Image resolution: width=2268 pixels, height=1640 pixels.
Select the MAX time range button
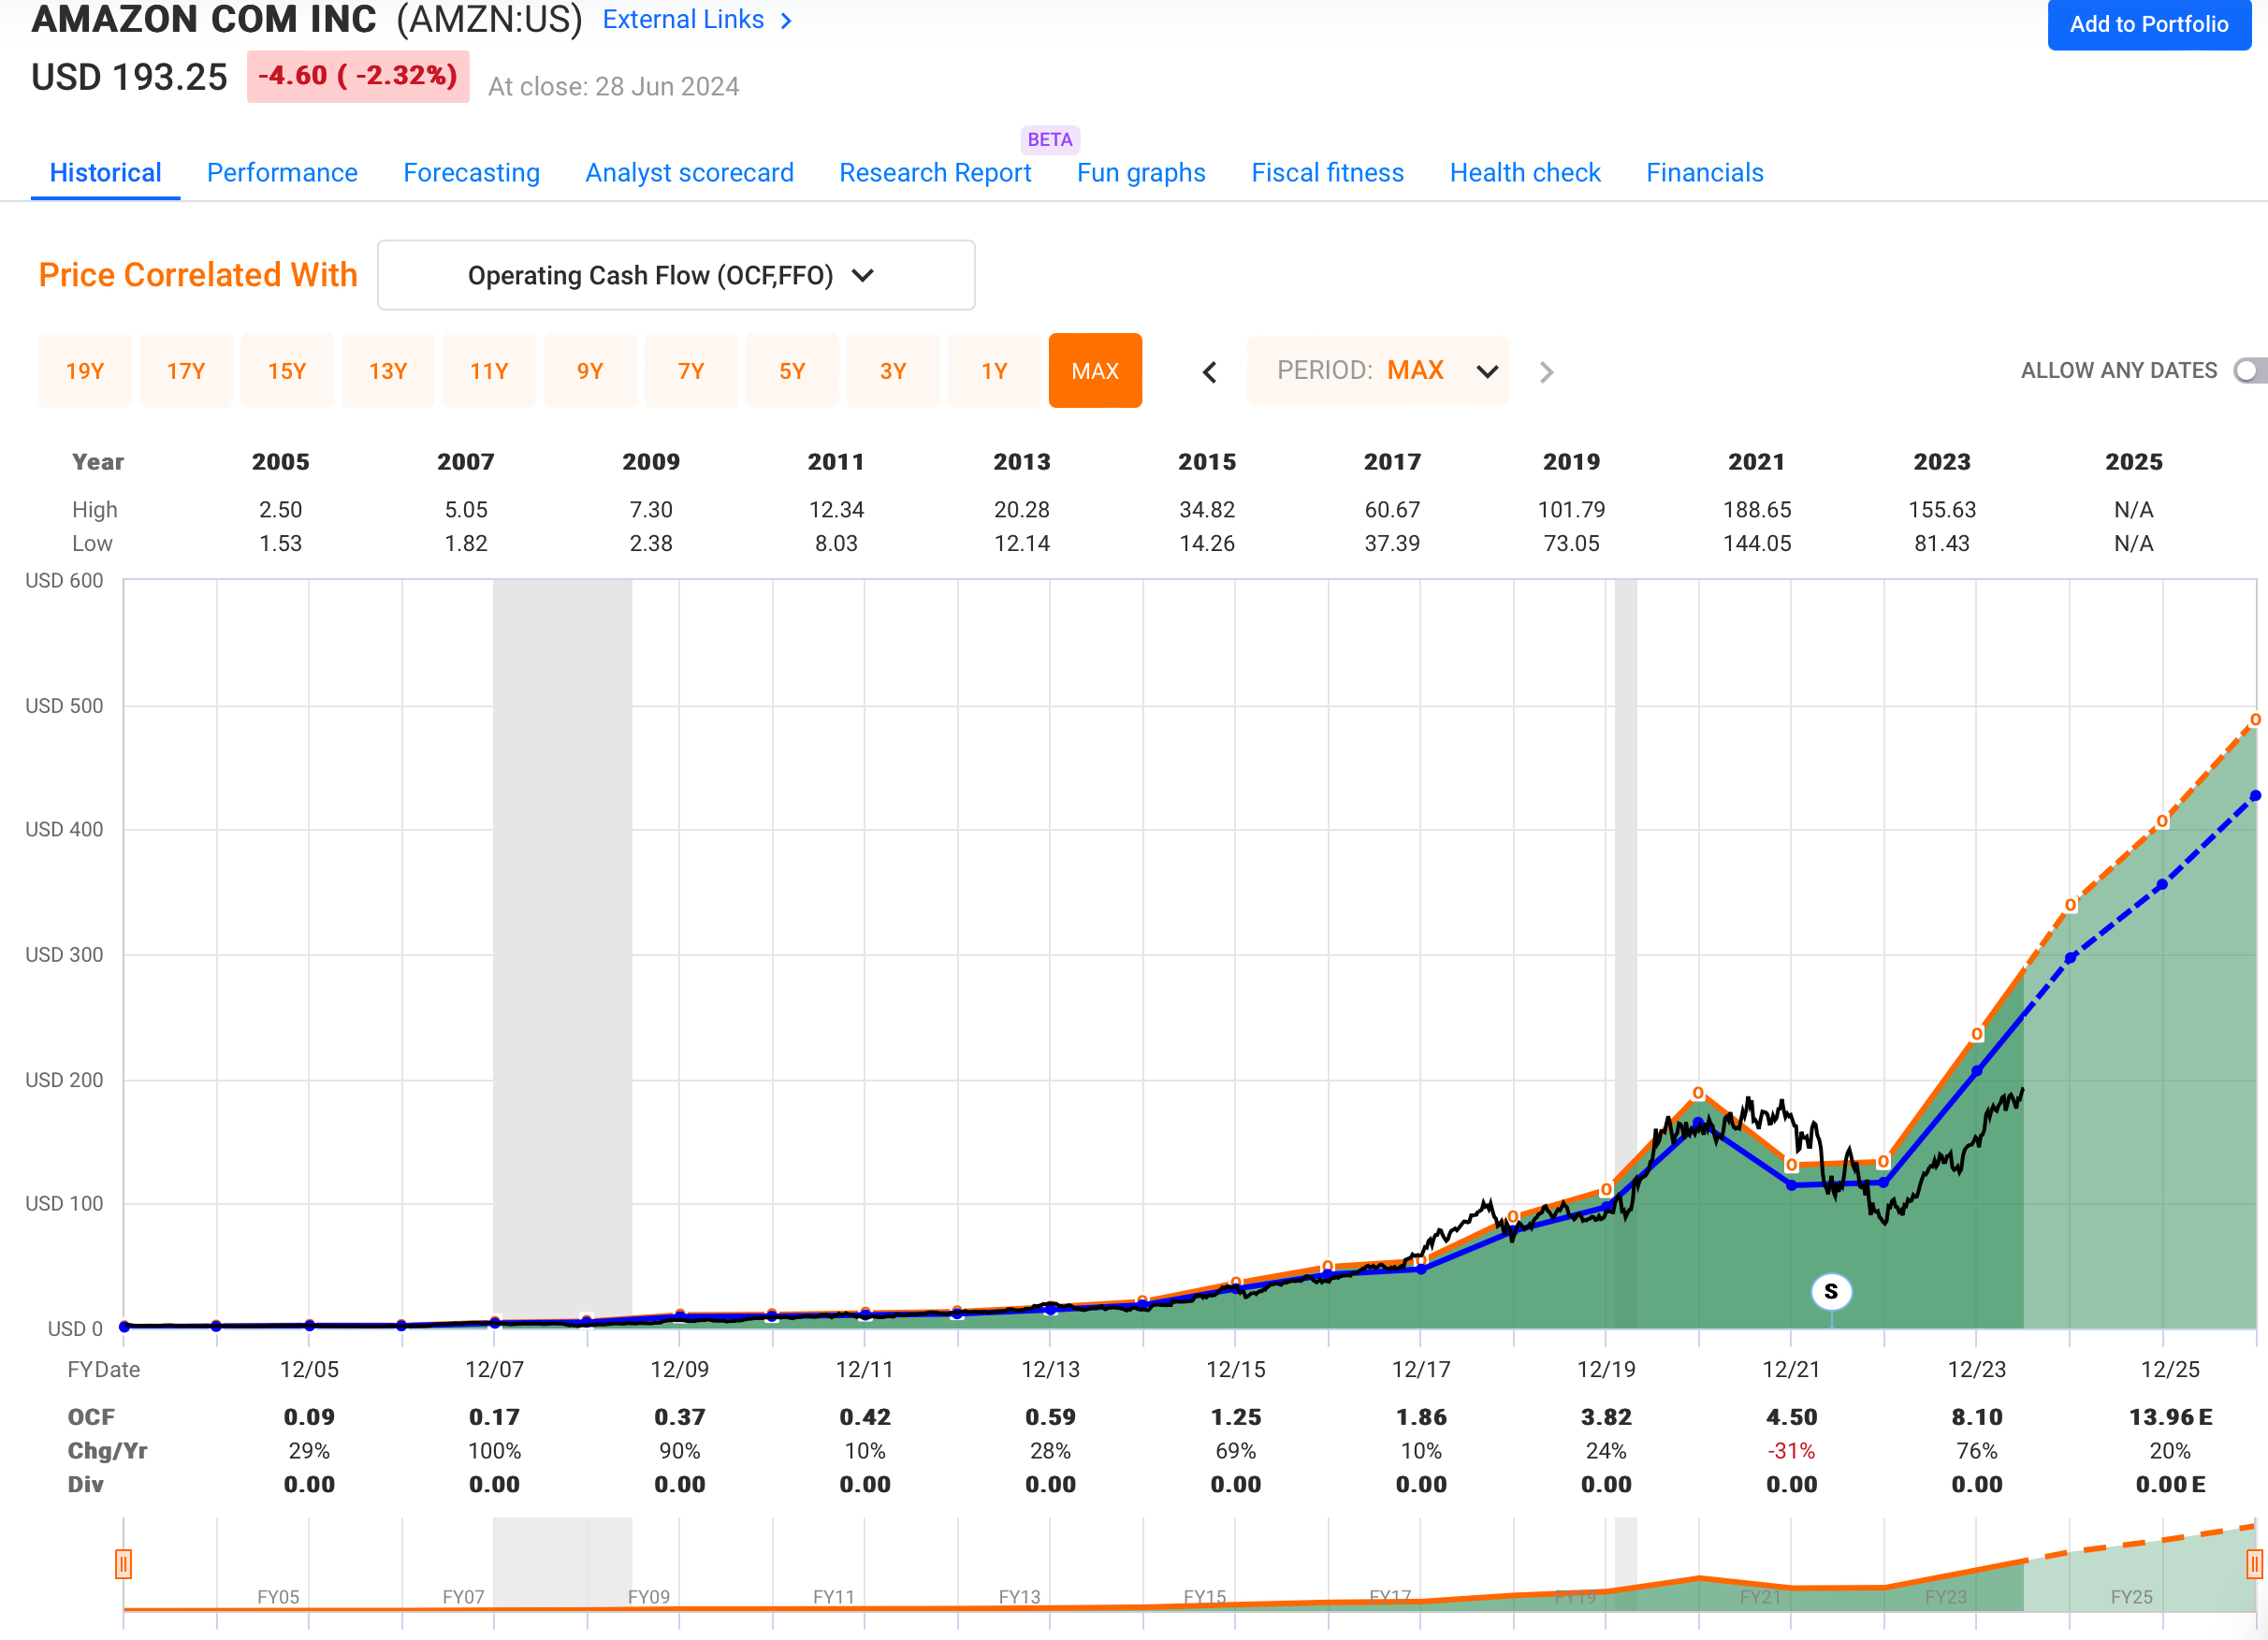coord(1094,371)
